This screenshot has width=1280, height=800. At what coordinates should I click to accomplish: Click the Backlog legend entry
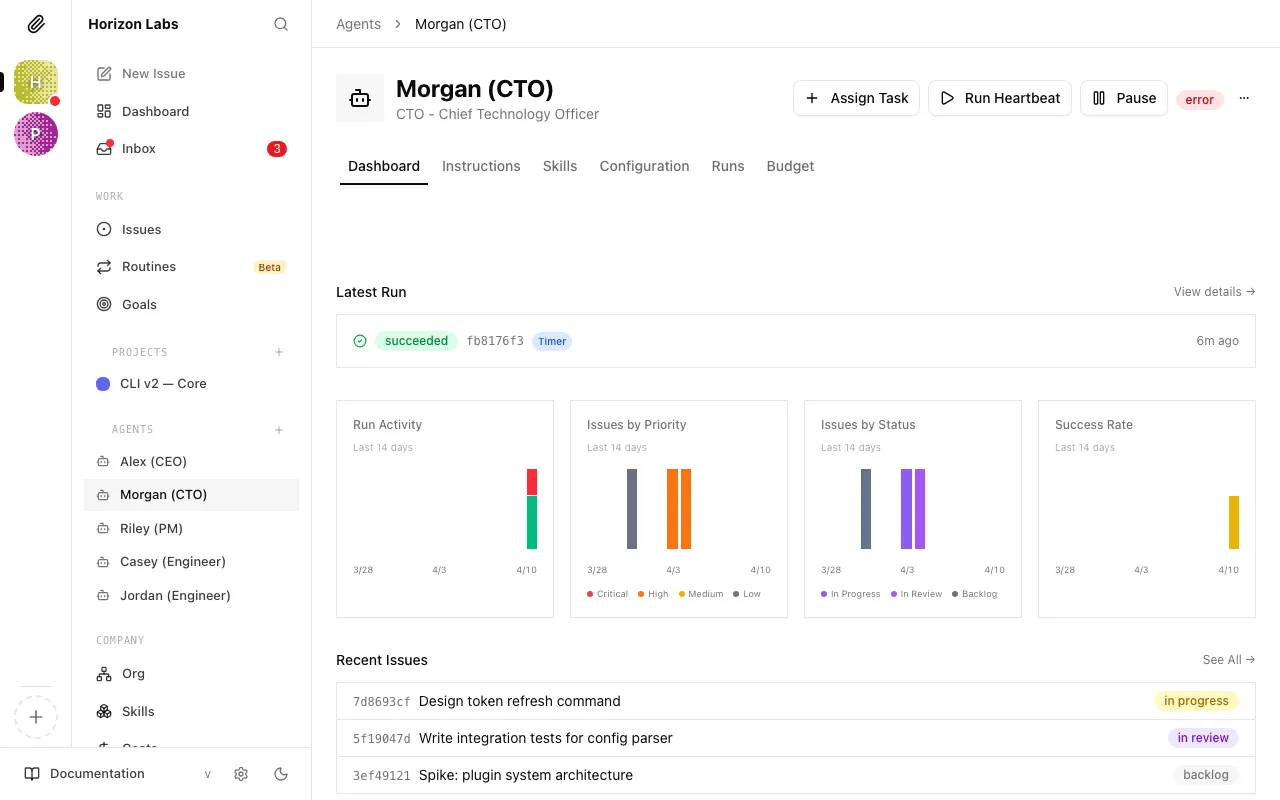click(975, 594)
